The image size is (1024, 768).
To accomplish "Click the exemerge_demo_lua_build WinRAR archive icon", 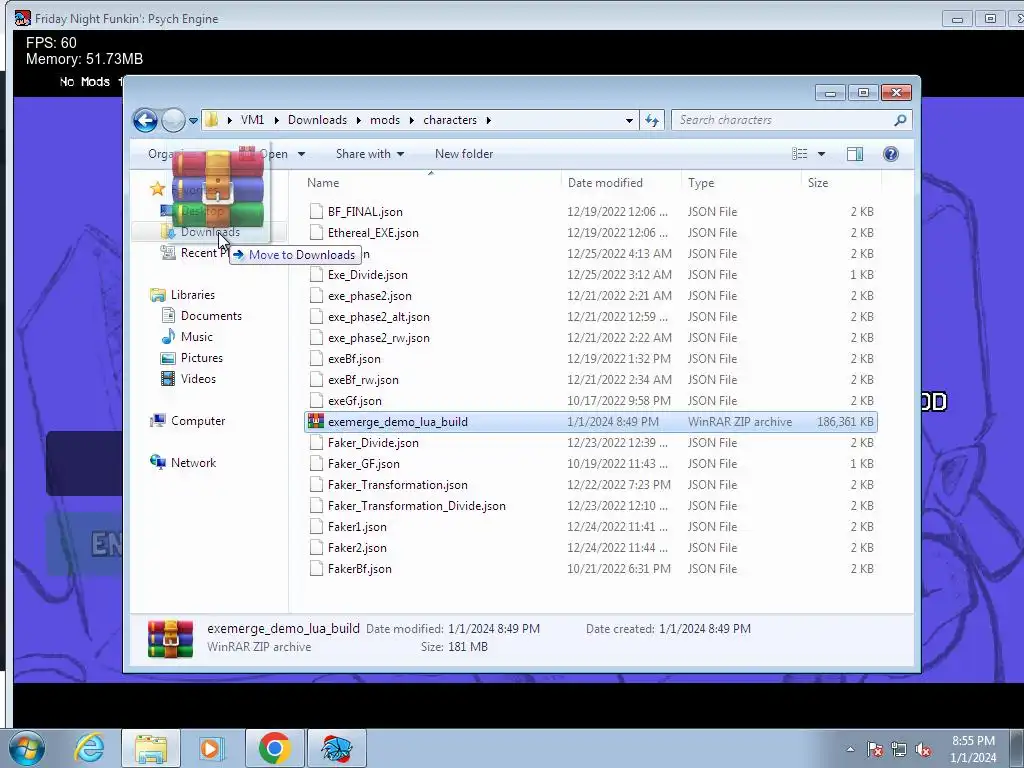I will (x=316, y=422).
